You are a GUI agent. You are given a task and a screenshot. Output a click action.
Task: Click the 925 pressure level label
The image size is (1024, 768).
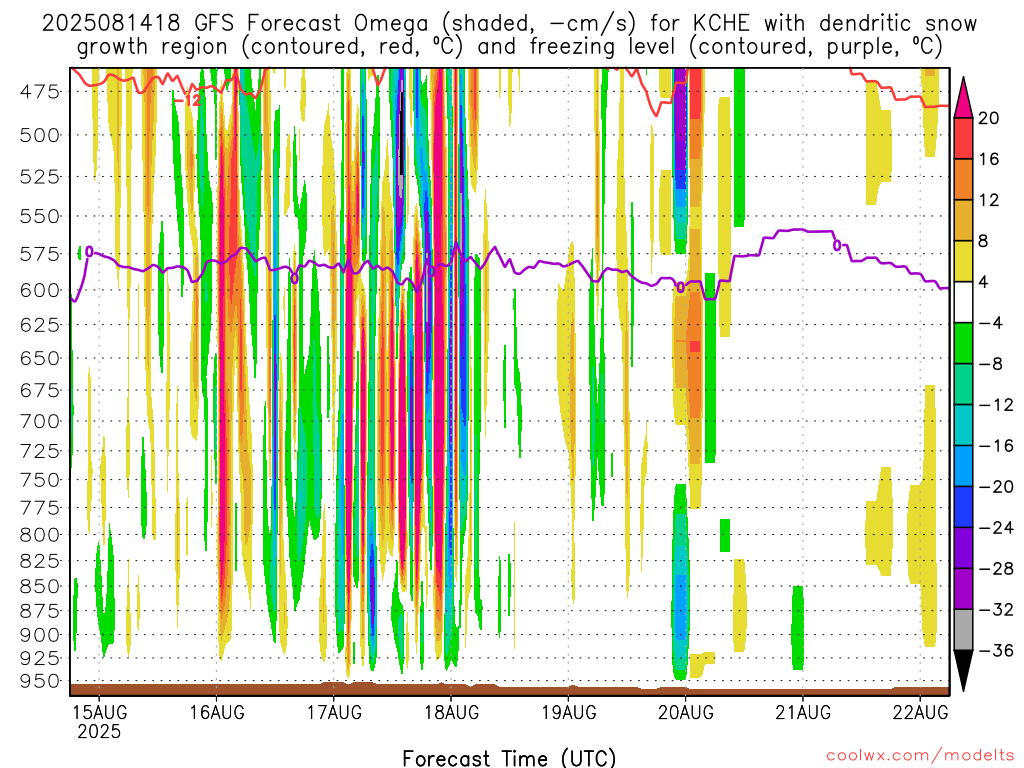(40, 658)
